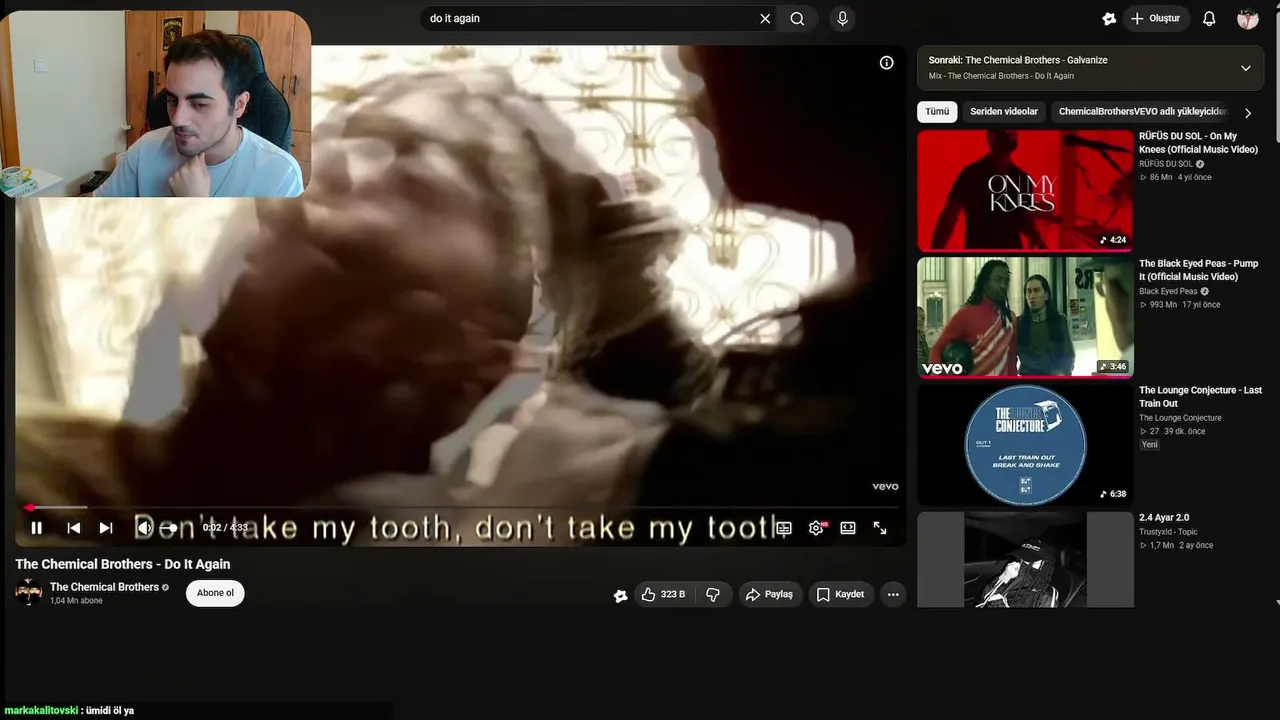Open the account avatar menu
1280x720 pixels.
1248,19
